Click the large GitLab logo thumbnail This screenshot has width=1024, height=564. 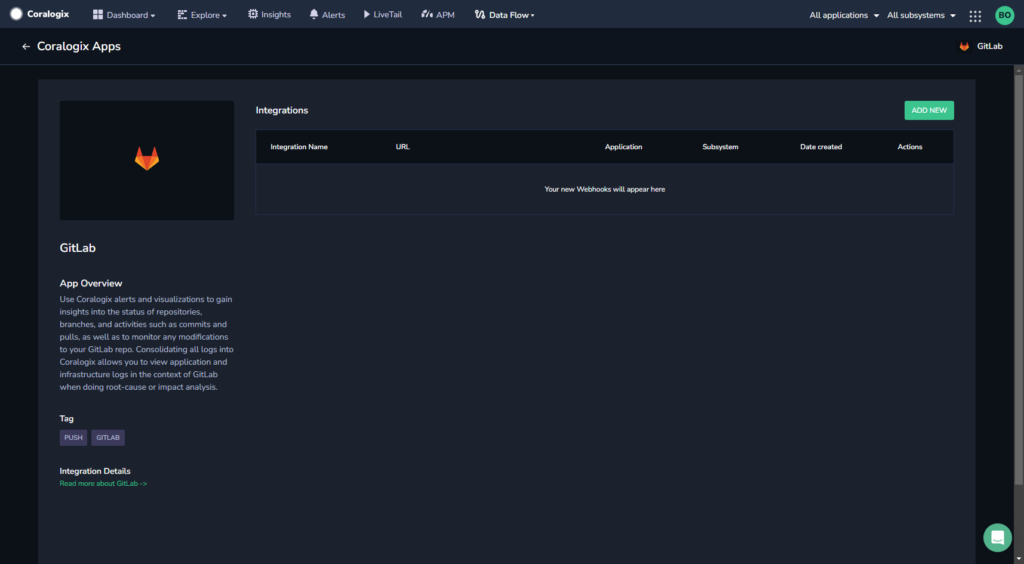147,160
